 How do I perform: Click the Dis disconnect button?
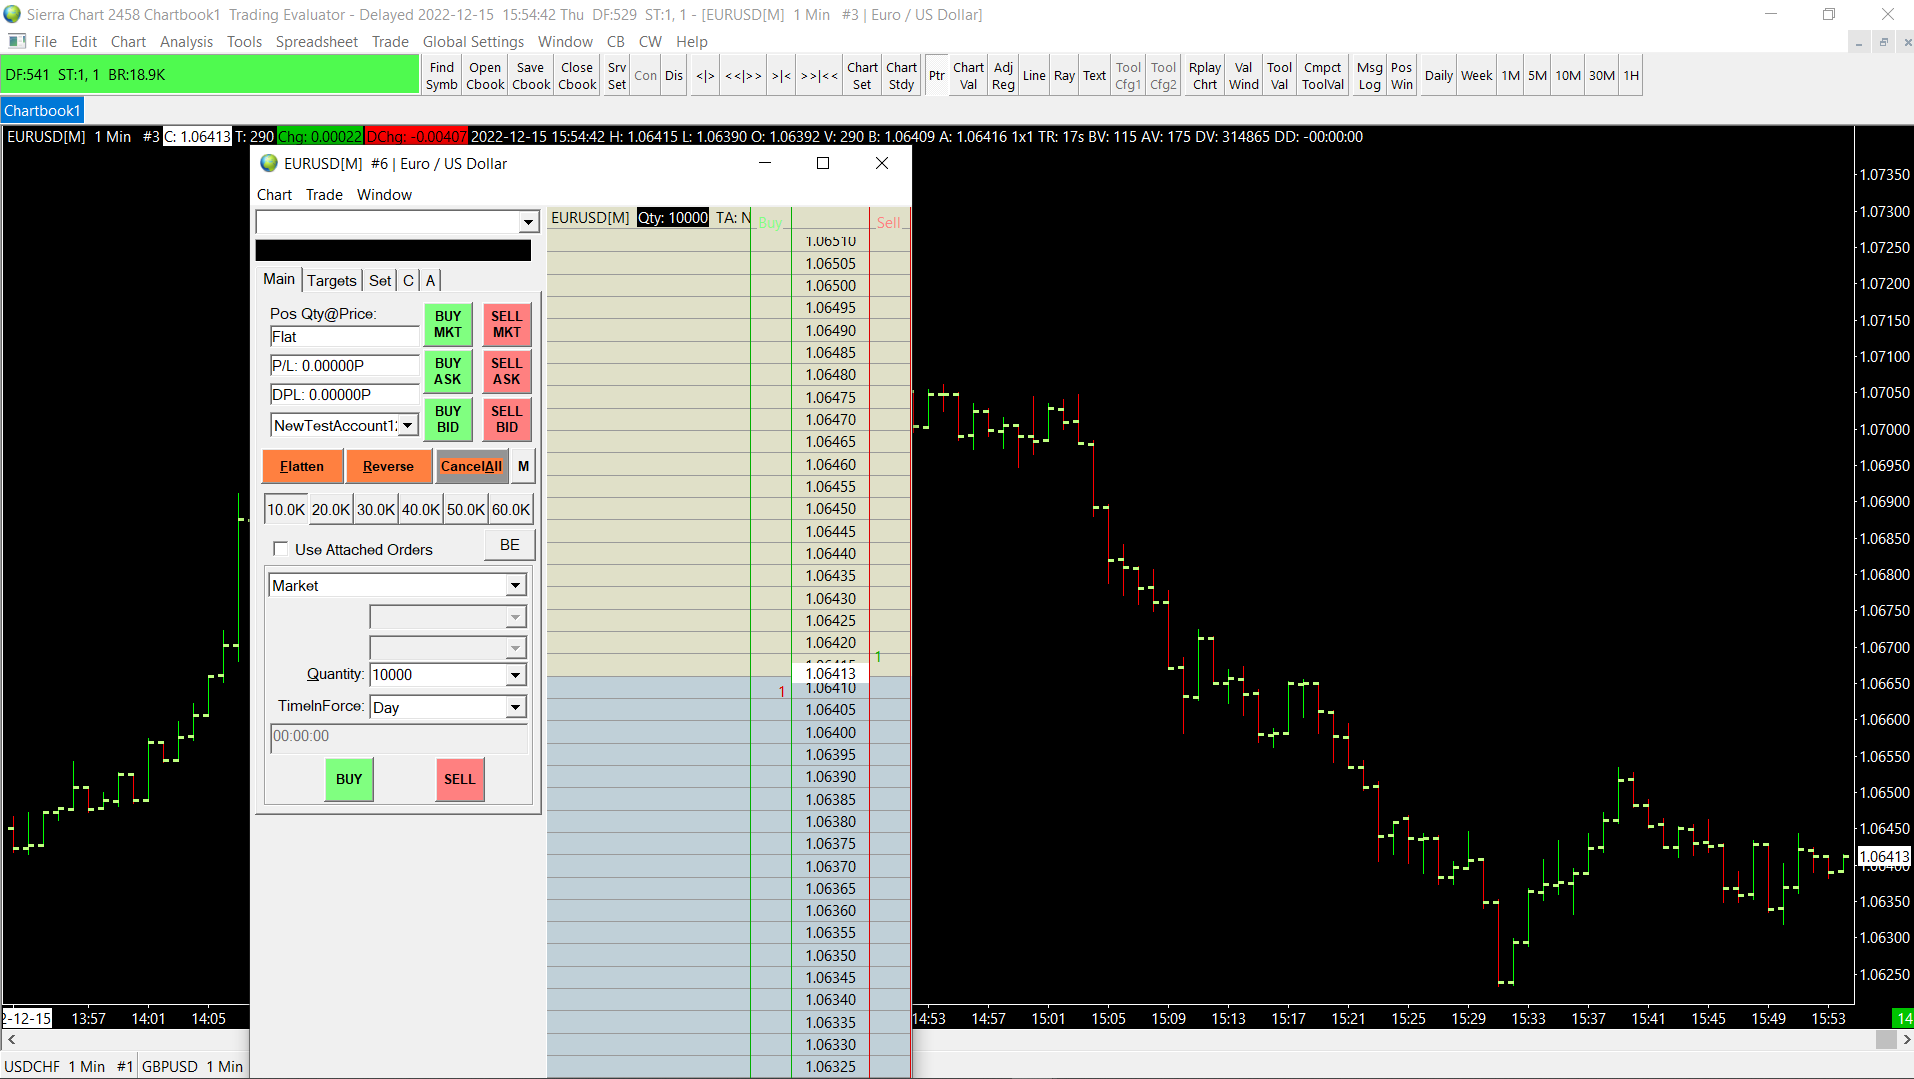(674, 76)
